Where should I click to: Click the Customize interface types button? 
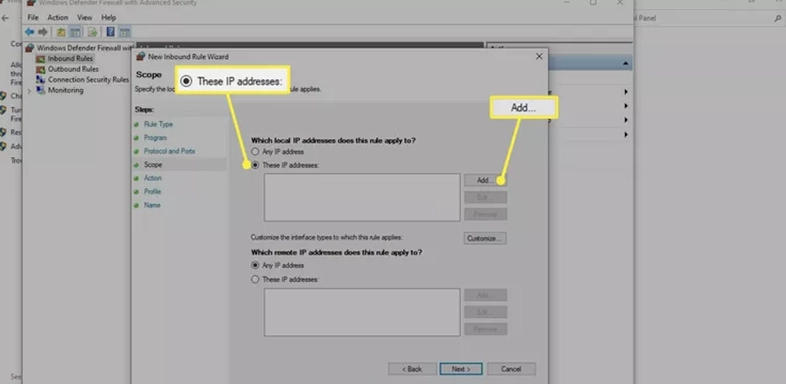(x=485, y=239)
